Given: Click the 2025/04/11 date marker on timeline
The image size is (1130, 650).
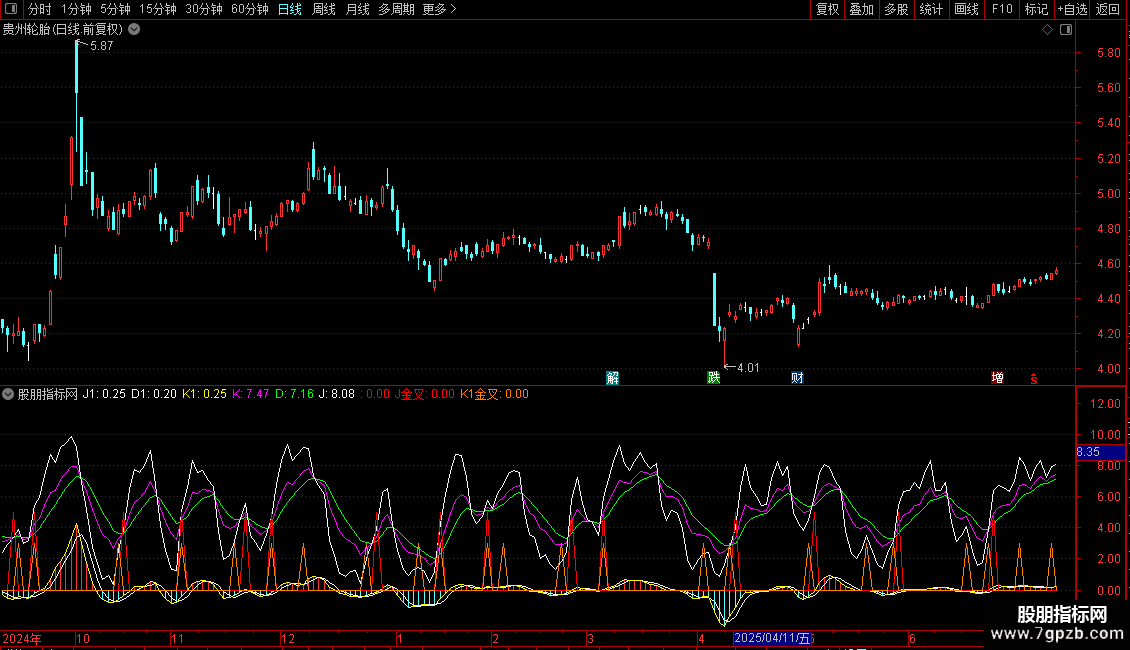Looking at the screenshot, I should tap(772, 638).
